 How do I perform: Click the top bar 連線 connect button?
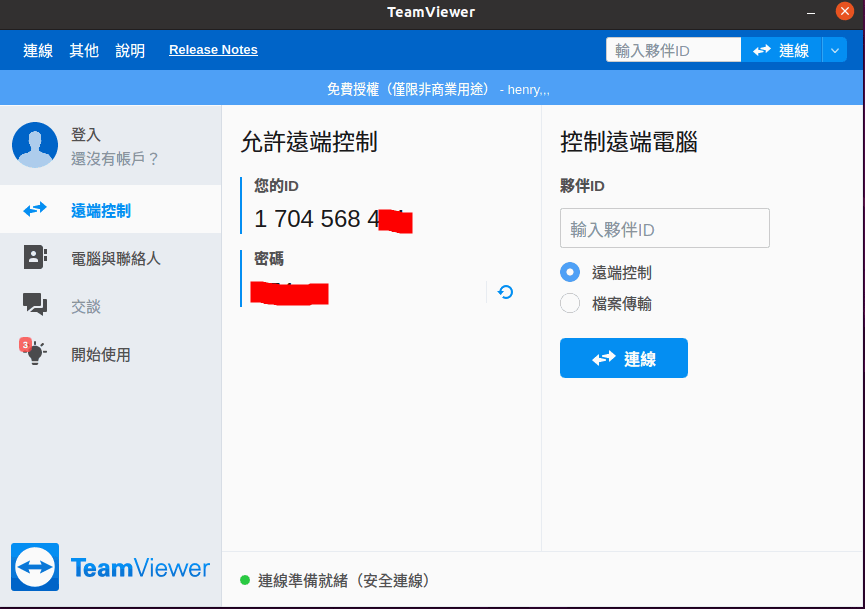782,50
